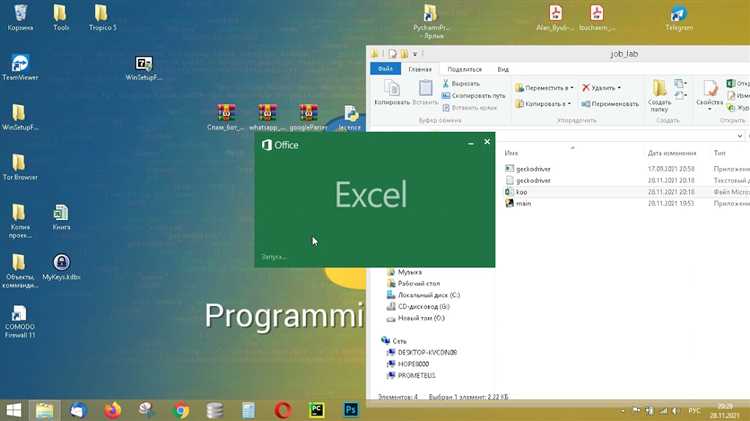Launch Firefox from the taskbar
This screenshot has height=421, width=750.
click(112, 410)
